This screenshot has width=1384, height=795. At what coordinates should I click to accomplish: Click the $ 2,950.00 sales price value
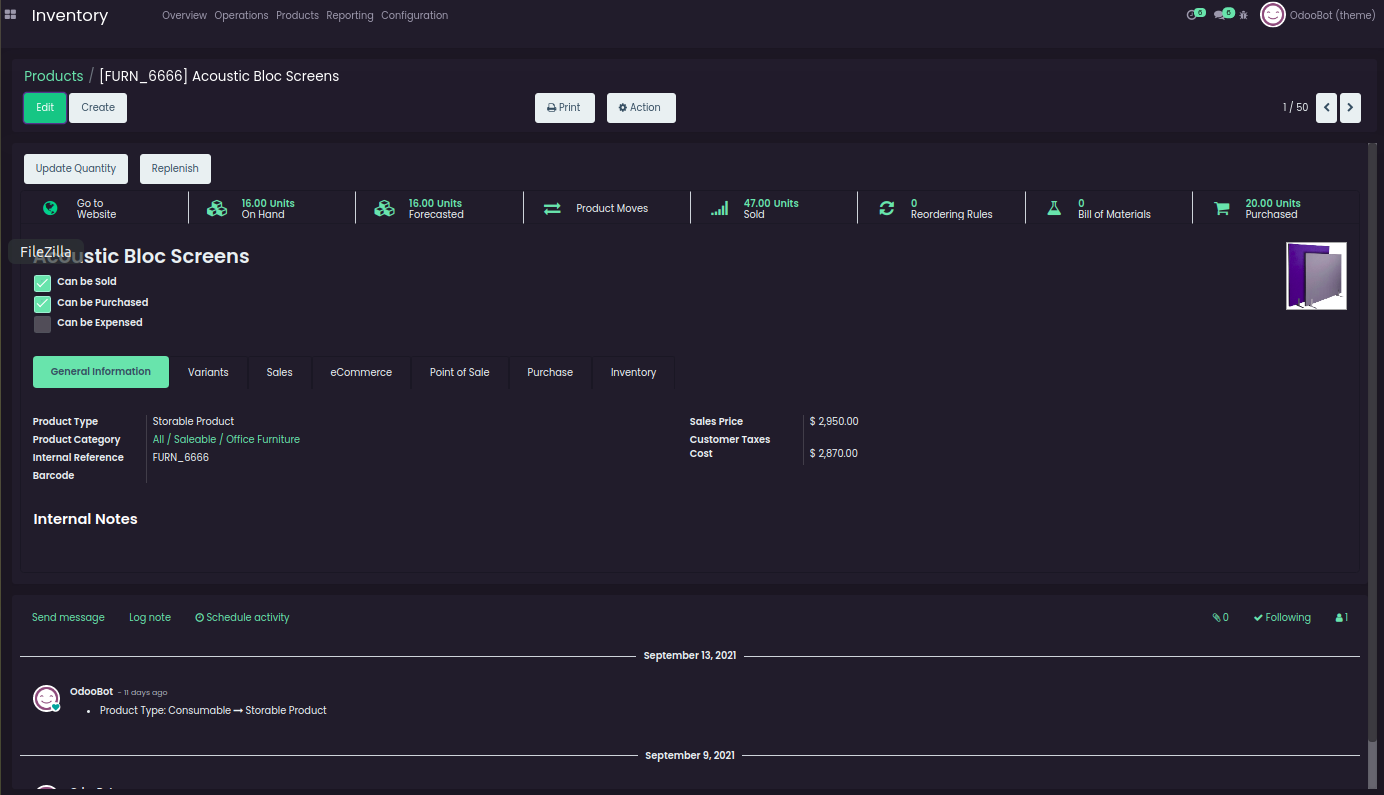click(834, 422)
